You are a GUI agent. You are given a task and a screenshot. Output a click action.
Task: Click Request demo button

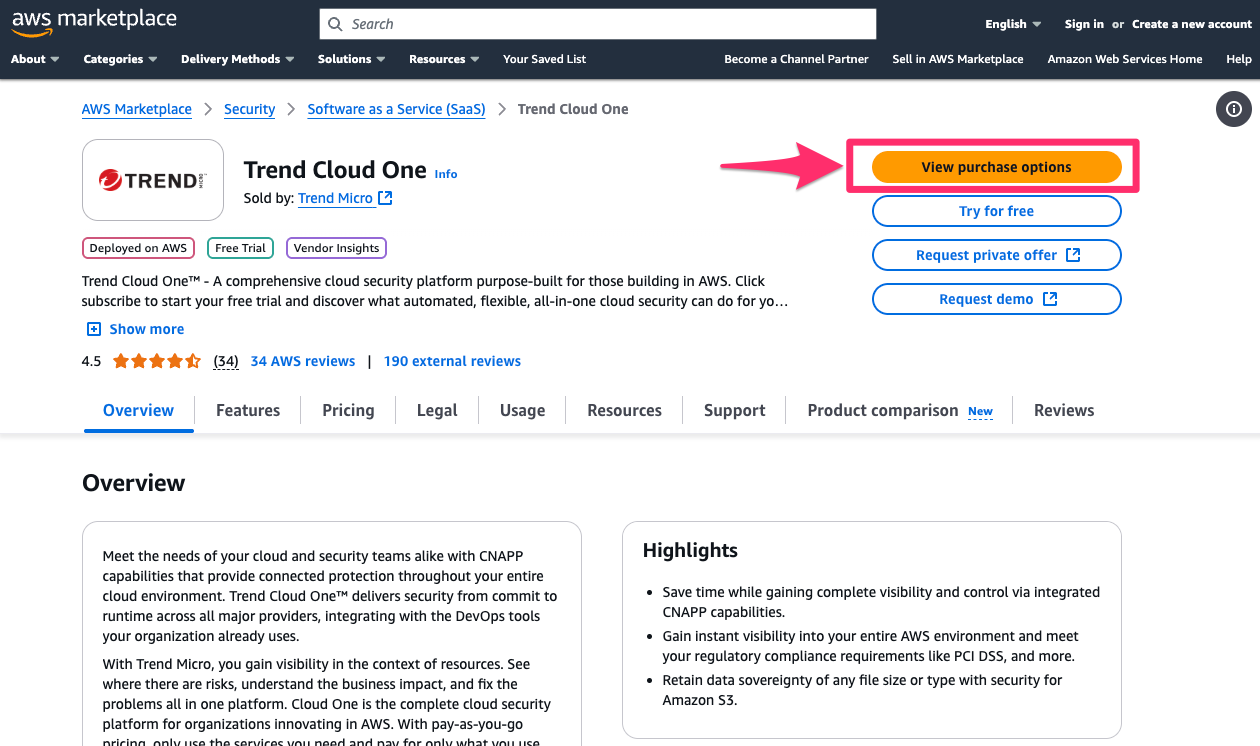[996, 299]
